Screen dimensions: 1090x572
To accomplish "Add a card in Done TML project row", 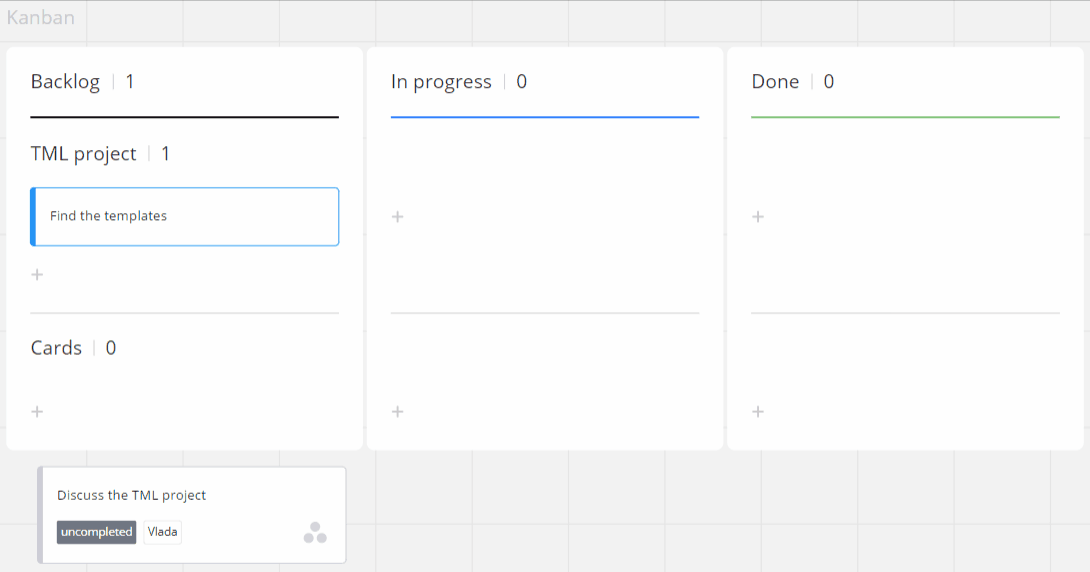I will click(x=758, y=217).
